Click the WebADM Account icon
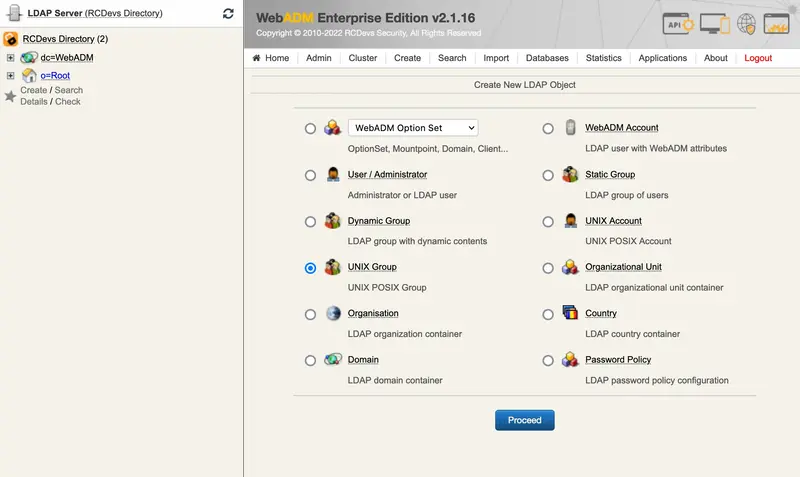800x477 pixels. (570, 128)
